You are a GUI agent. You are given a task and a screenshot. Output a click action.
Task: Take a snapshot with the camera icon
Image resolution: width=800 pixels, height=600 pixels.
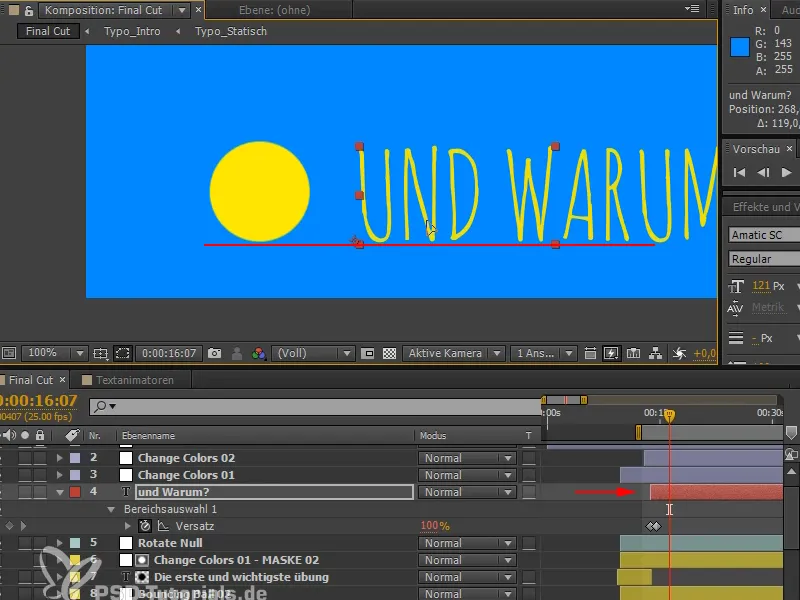(215, 353)
